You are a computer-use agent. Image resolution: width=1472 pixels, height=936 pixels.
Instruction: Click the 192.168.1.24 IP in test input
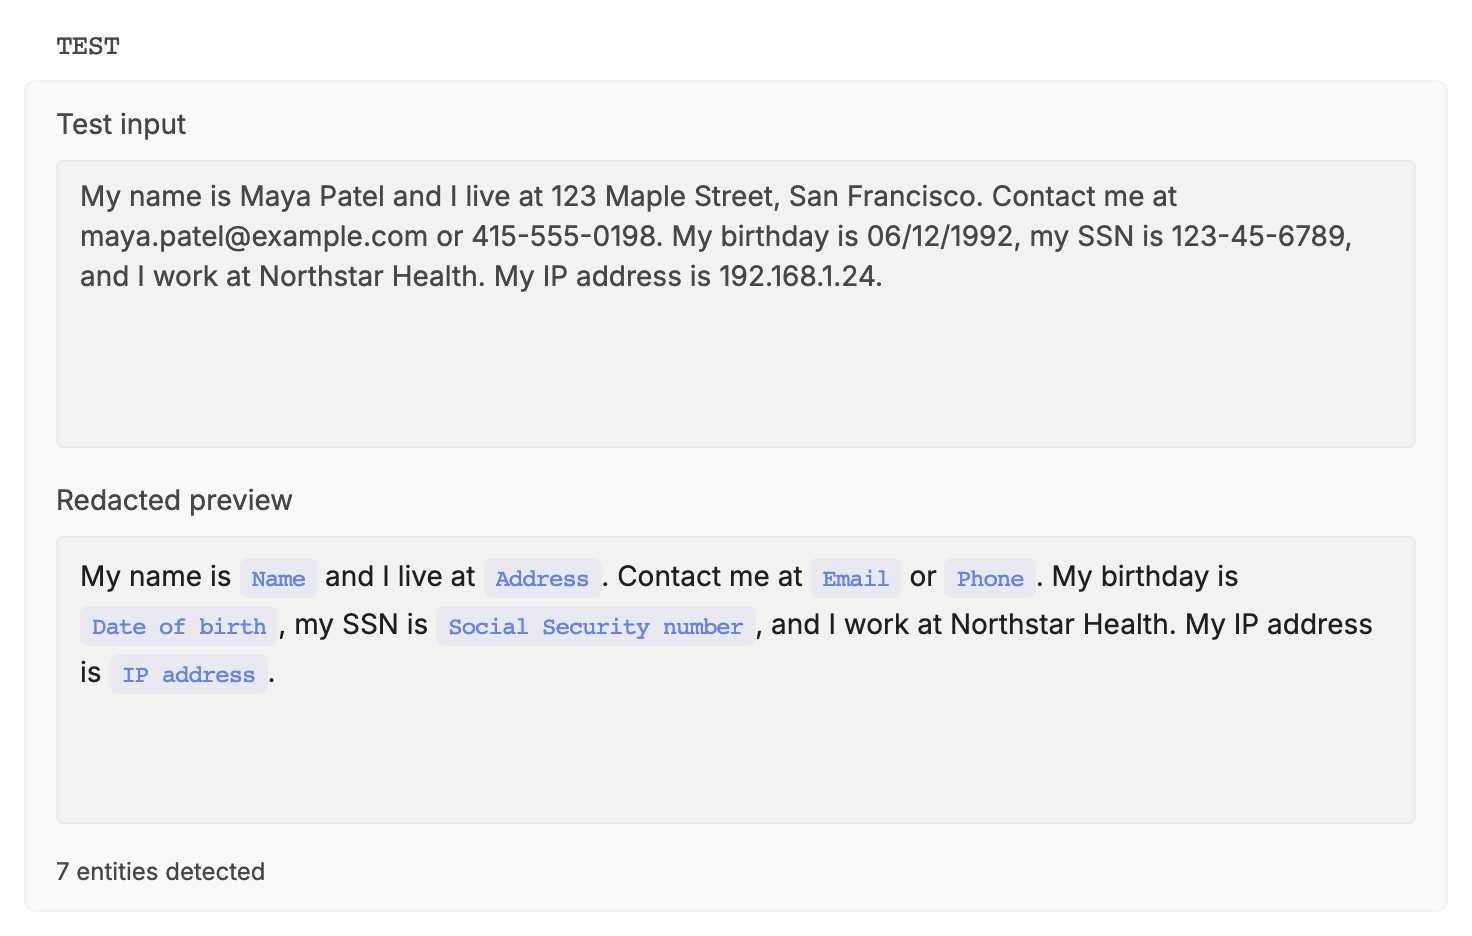tap(797, 276)
